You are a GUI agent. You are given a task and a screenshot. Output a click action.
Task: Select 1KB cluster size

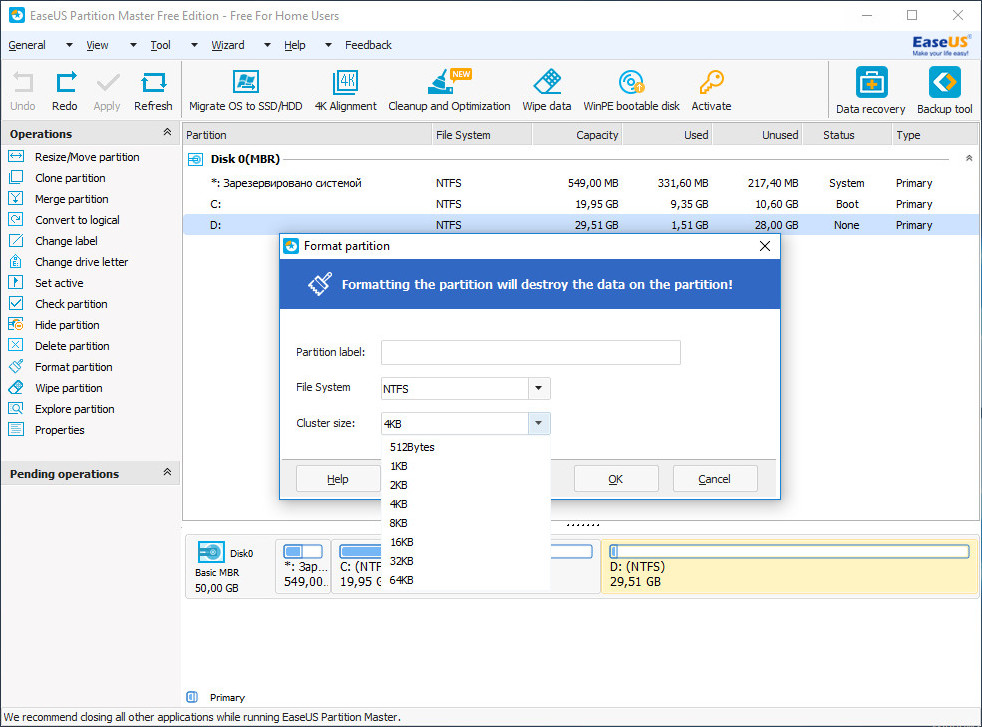[465, 467]
